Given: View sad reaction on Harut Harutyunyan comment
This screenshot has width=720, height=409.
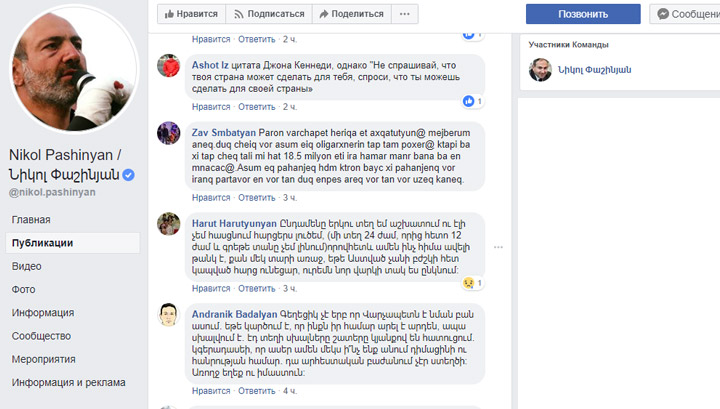Looking at the screenshot, I should click(472, 283).
